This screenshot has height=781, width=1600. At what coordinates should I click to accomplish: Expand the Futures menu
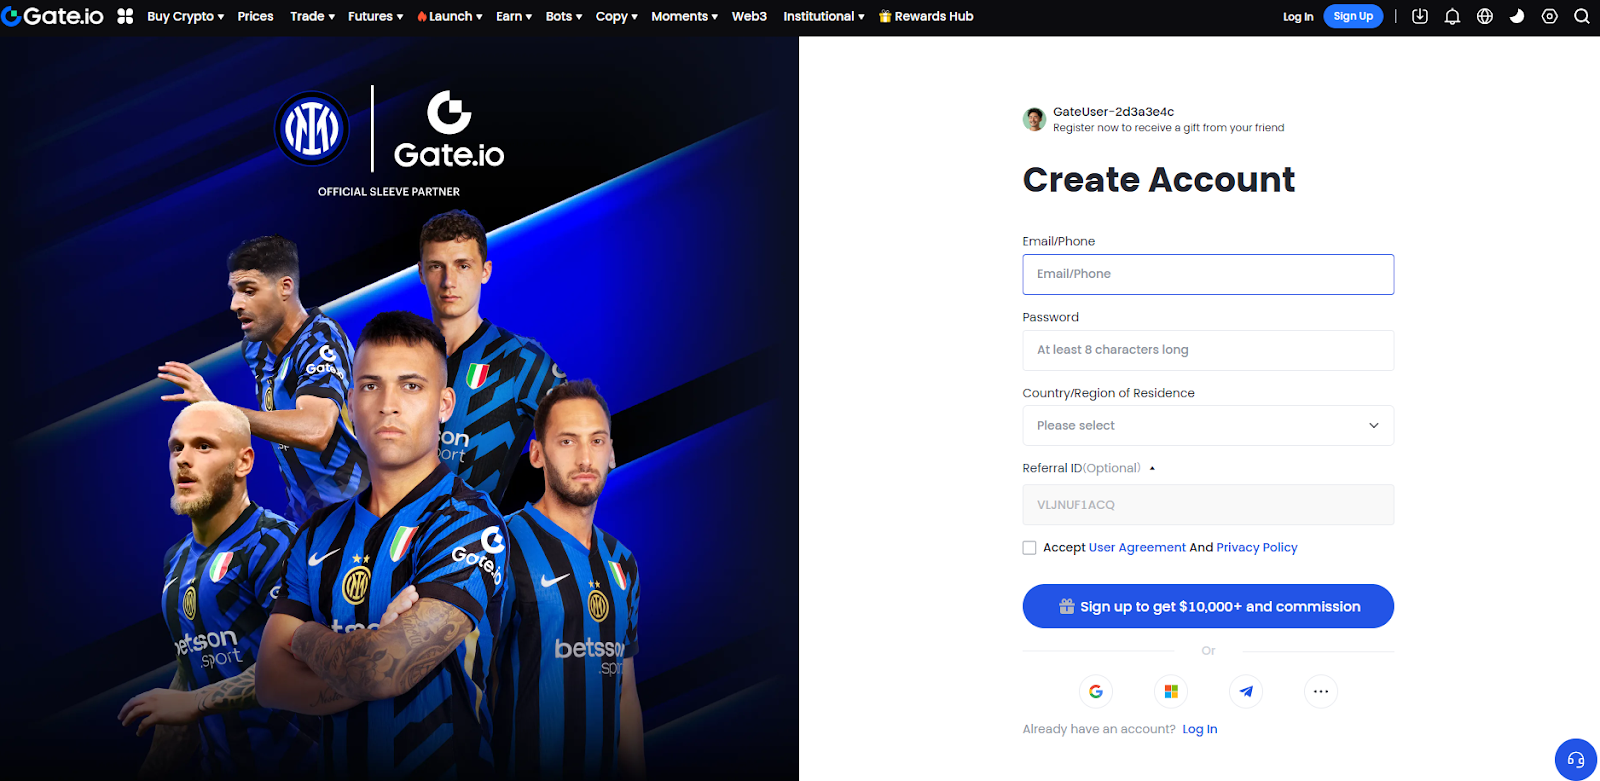click(375, 16)
